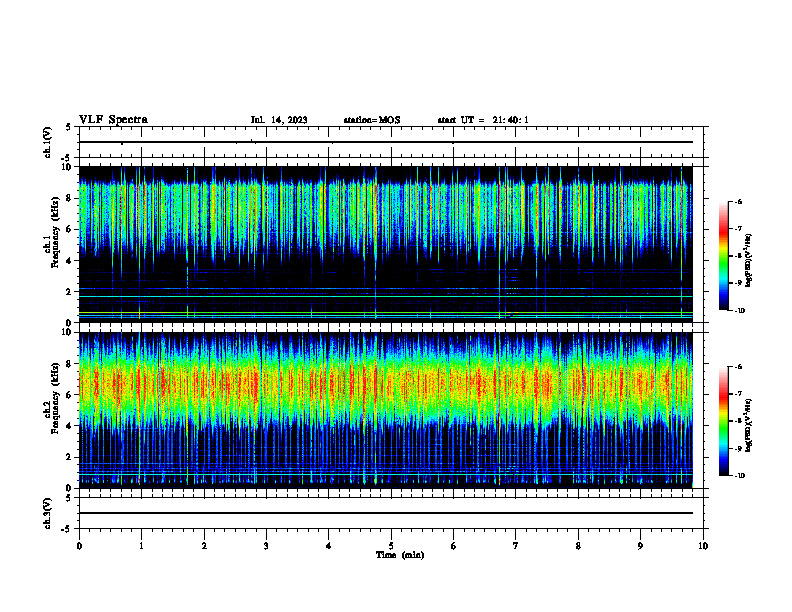Screen dimensions: 792x612
Task: Click the ch.2 PSD color scale bar
Action: coord(724,421)
